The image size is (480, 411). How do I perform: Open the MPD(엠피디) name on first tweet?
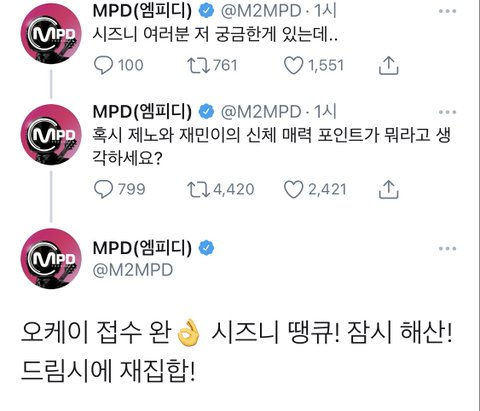pyautogui.click(x=142, y=11)
